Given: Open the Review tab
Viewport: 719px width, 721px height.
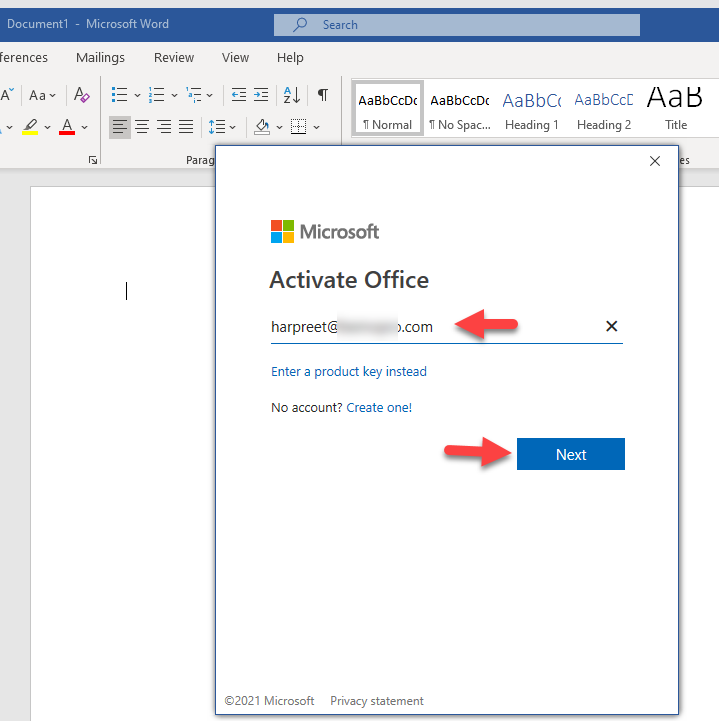Looking at the screenshot, I should pos(174,57).
